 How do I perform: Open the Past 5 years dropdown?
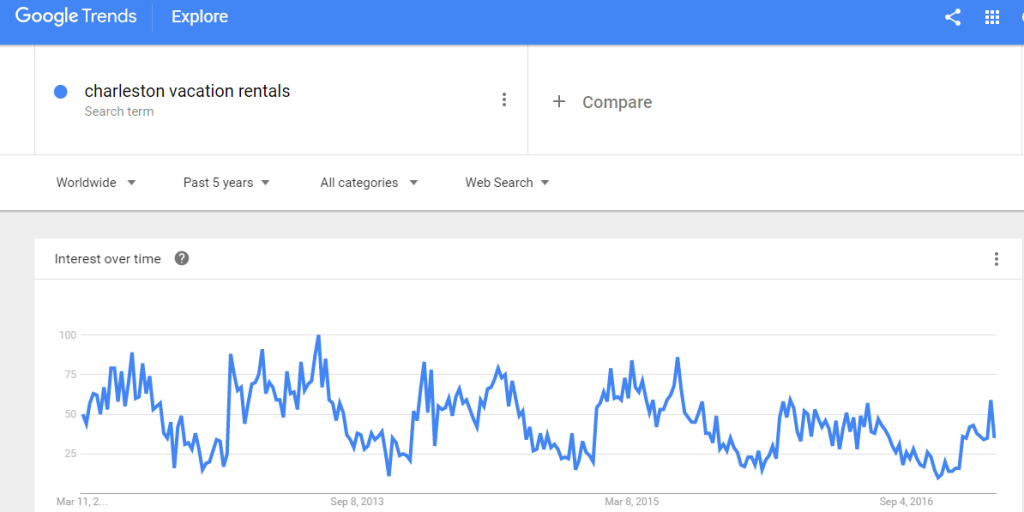226,182
